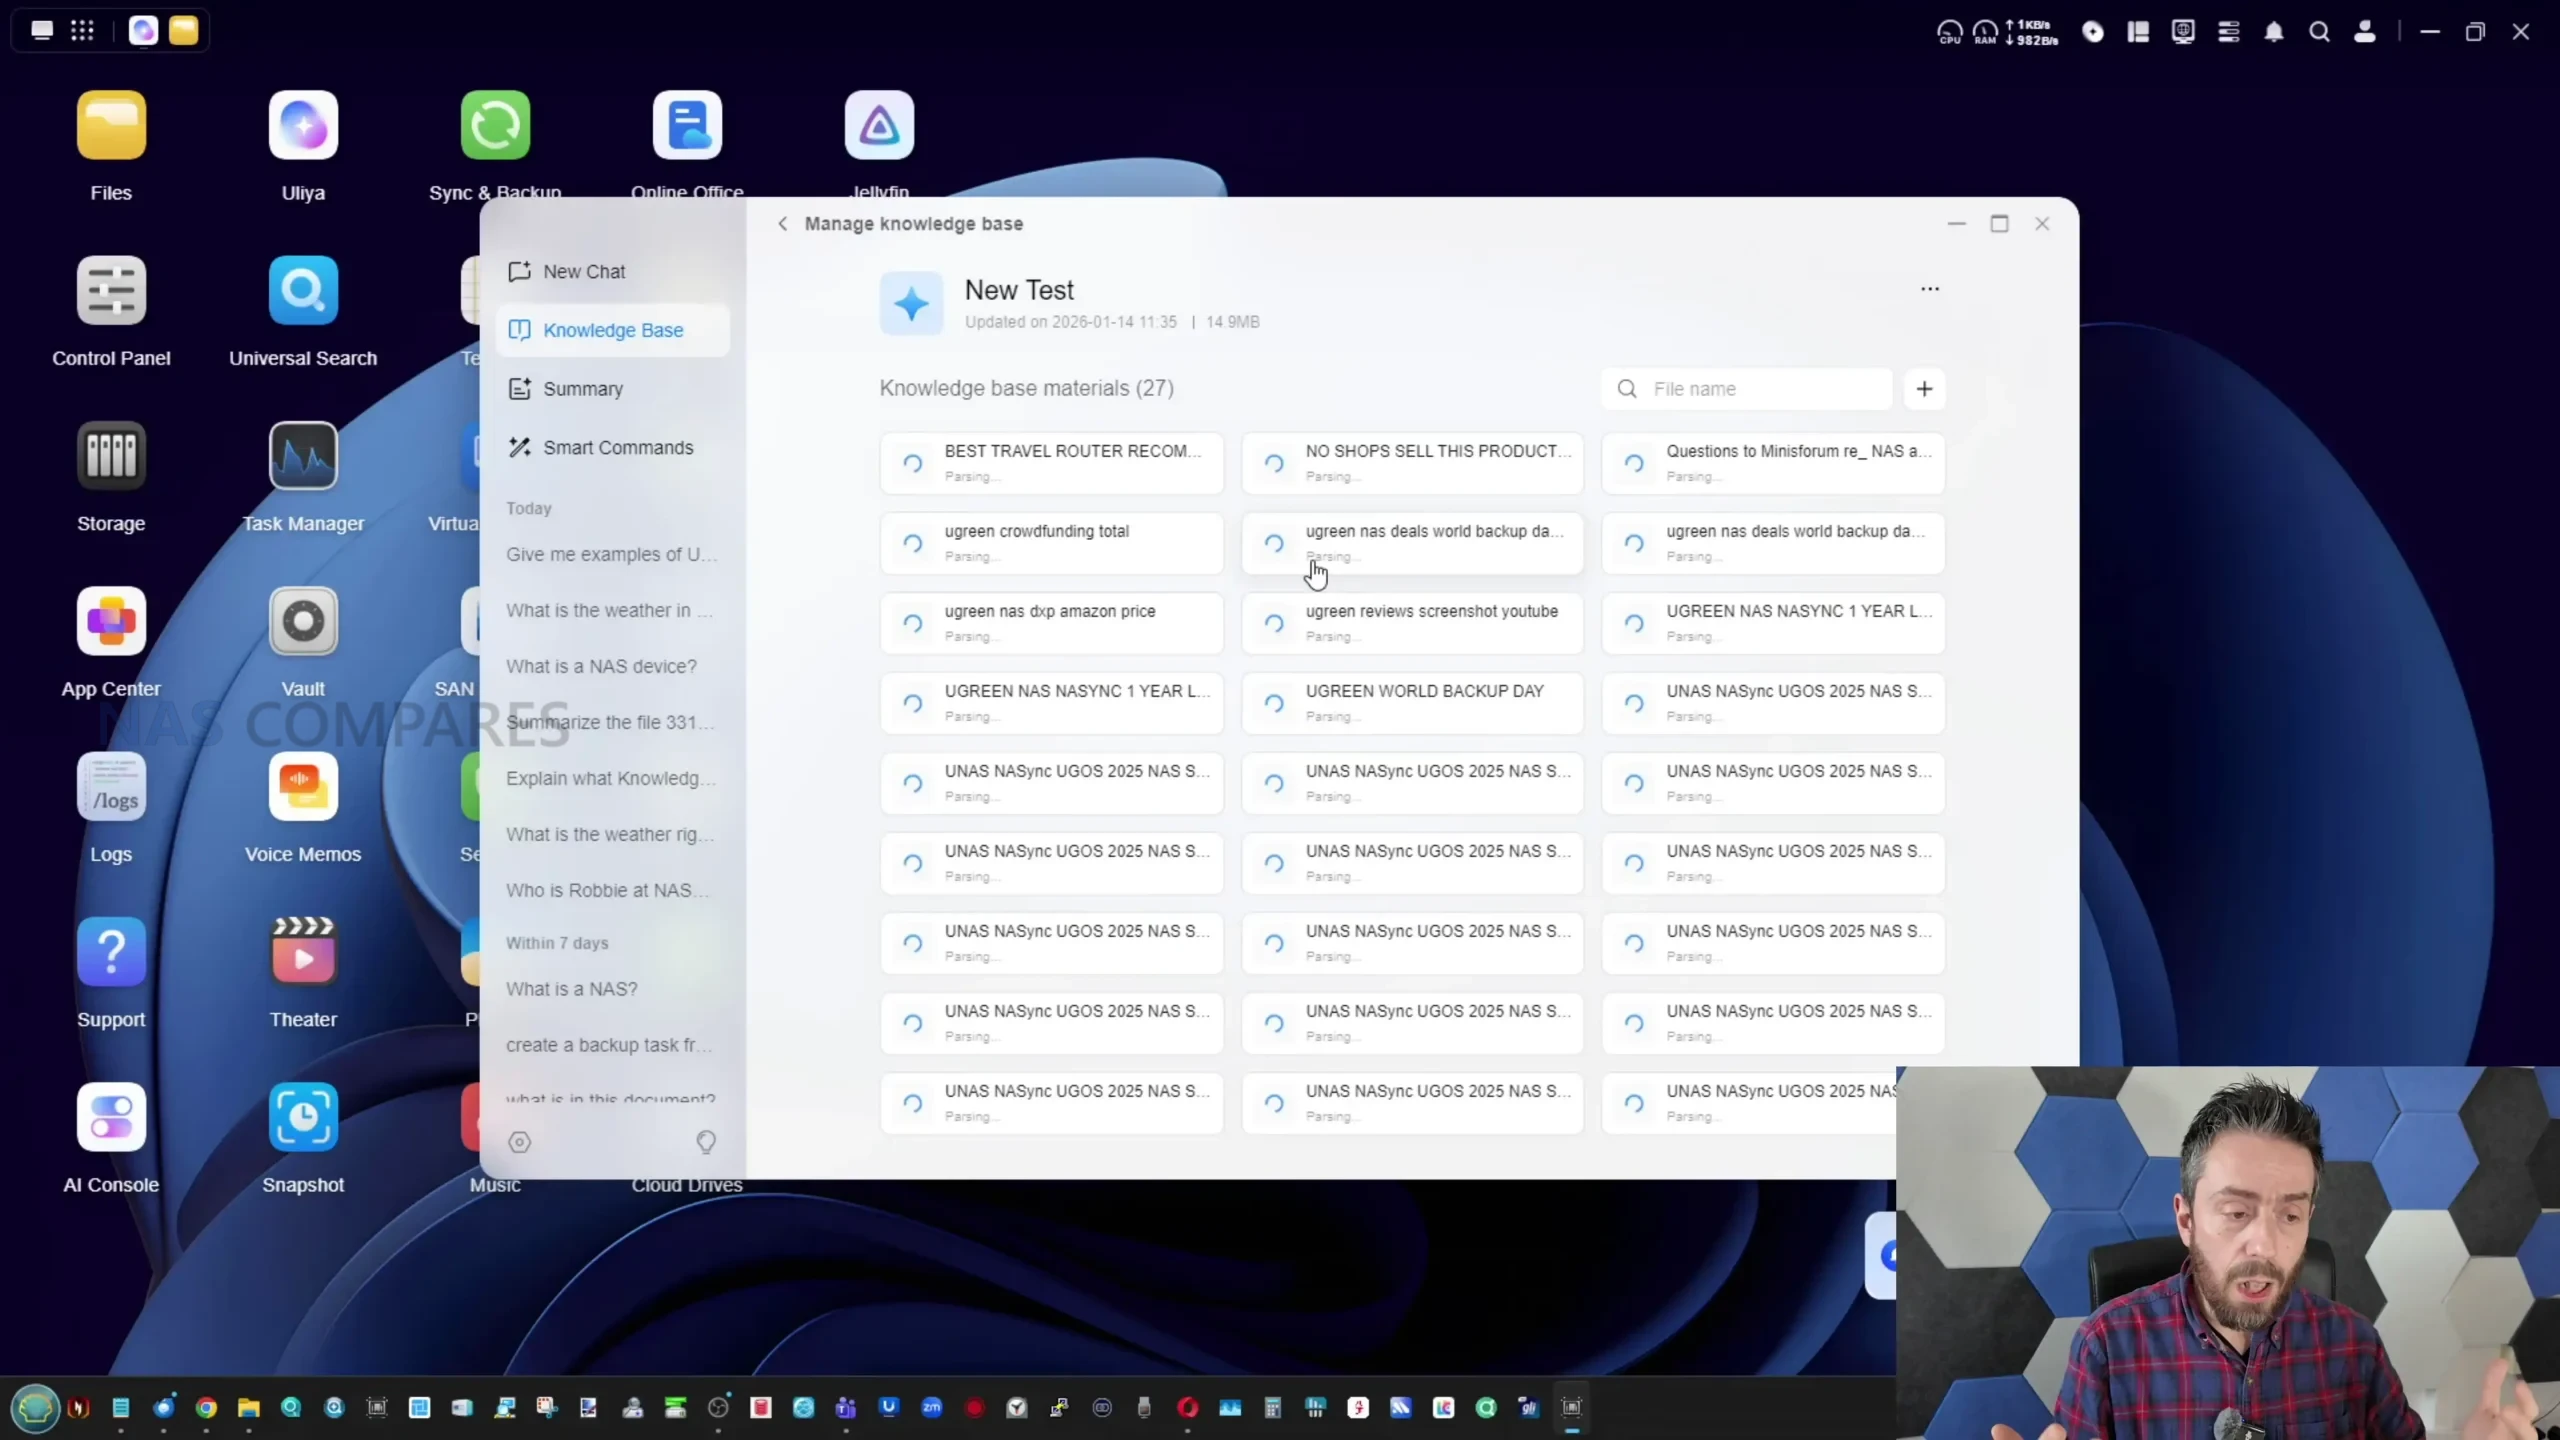
Task: Start a New Chat
Action: click(584, 272)
